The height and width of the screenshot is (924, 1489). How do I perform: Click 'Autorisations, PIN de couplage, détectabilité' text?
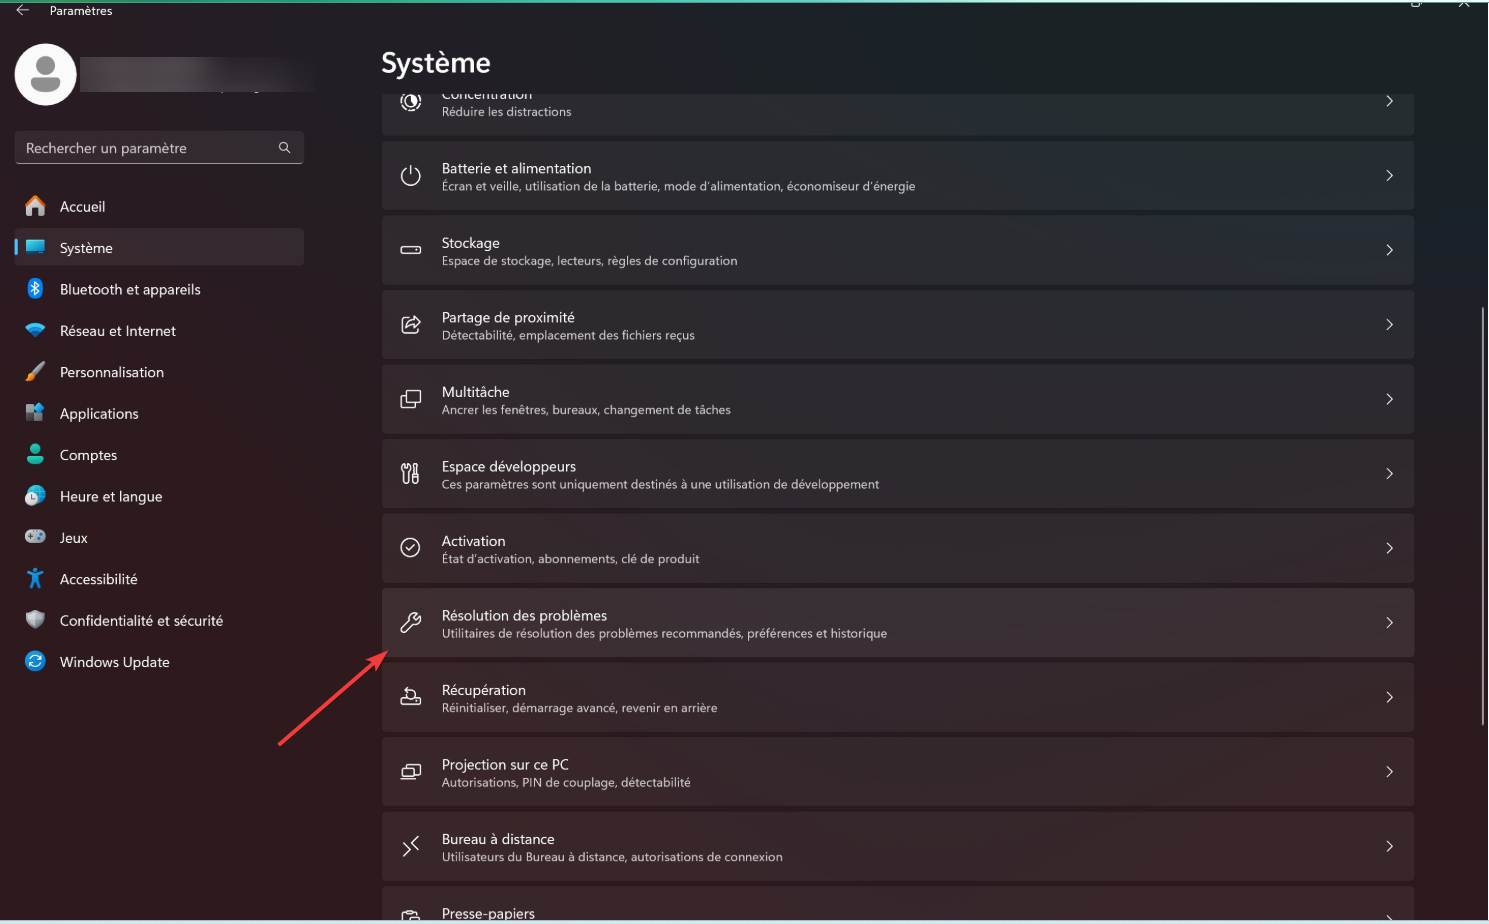[x=566, y=783]
